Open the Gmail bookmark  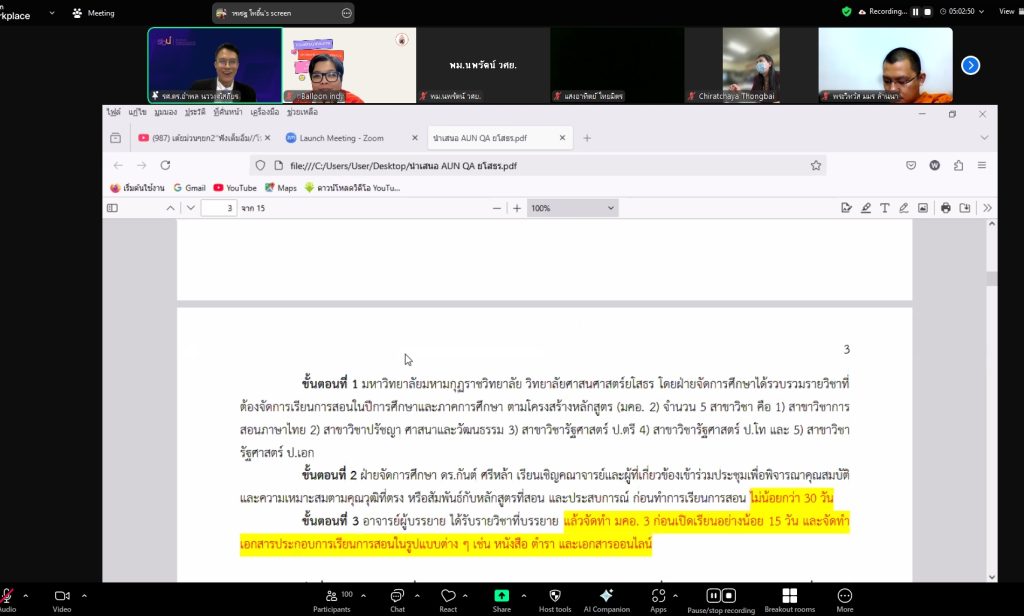pyautogui.click(x=189, y=187)
